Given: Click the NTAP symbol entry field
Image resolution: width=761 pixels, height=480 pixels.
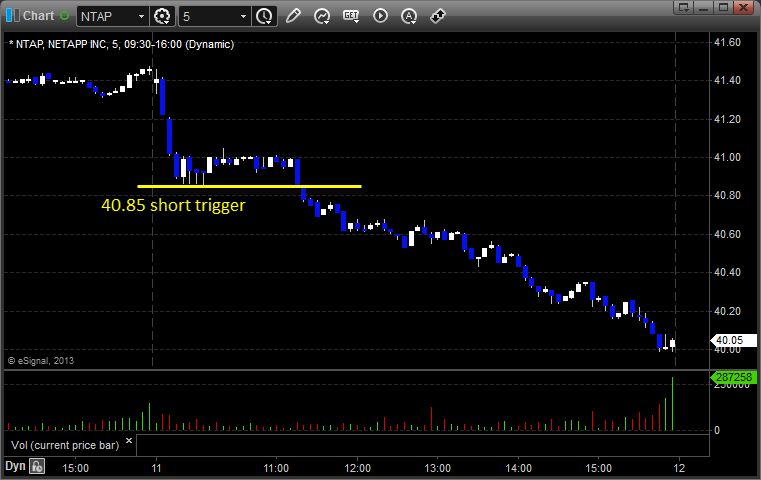Looking at the screenshot, I should pyautogui.click(x=106, y=17).
